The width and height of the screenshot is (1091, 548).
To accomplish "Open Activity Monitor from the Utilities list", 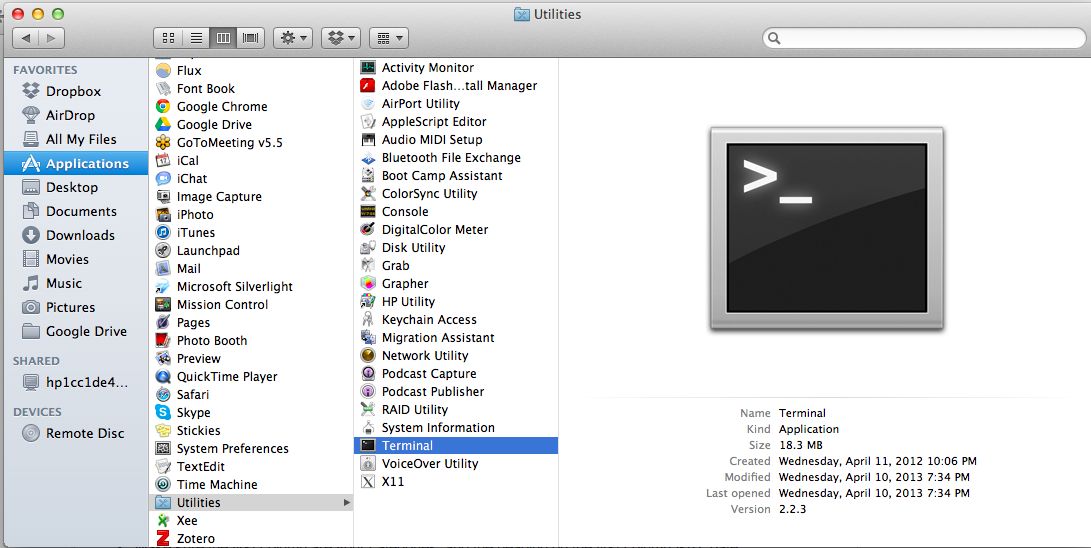I will click(367, 68).
